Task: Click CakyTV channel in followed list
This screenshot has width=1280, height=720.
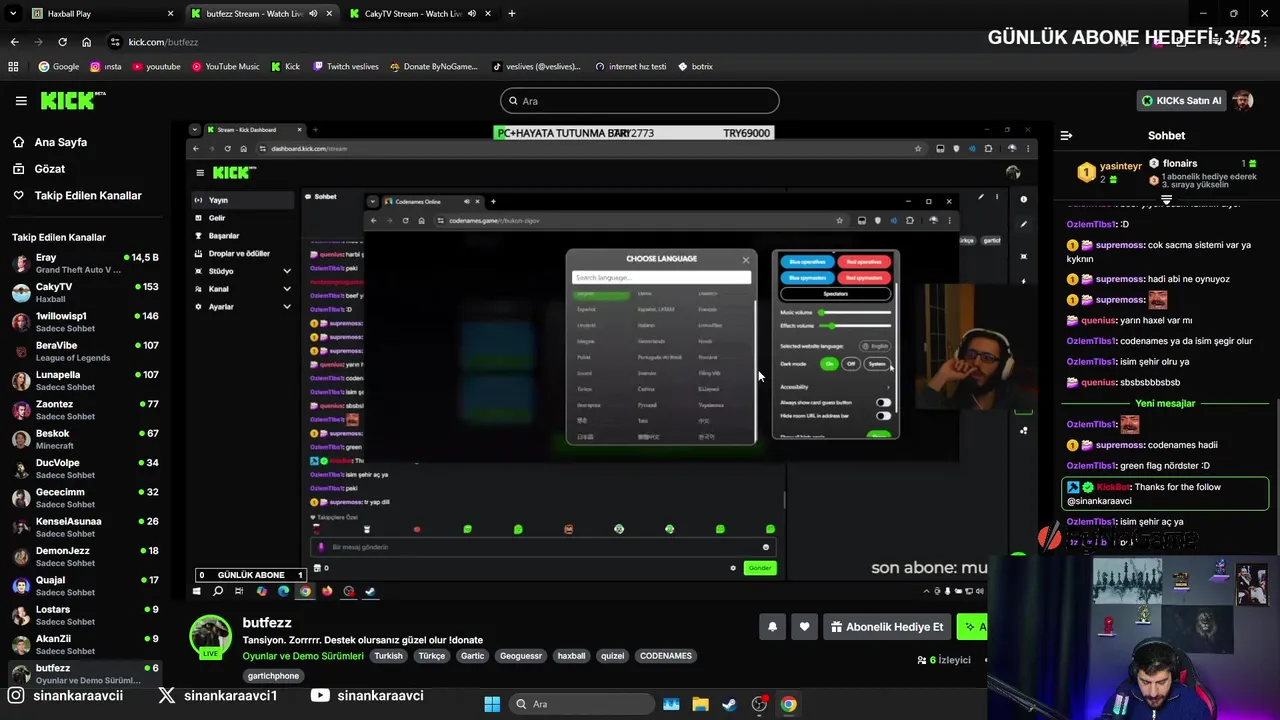Action: point(85,293)
